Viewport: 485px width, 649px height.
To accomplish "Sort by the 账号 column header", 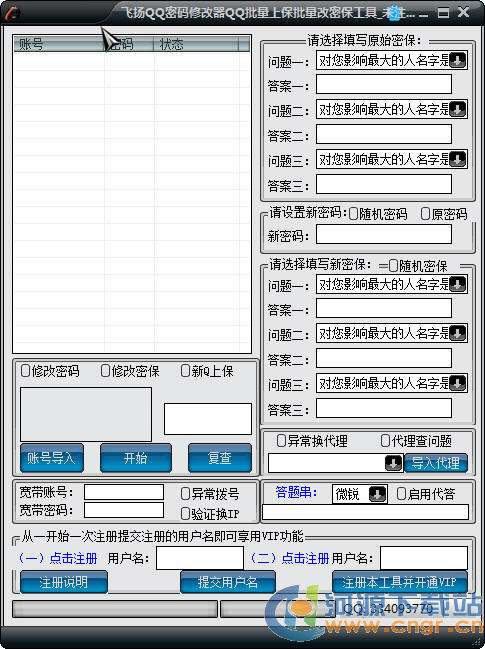I will [x=58, y=44].
